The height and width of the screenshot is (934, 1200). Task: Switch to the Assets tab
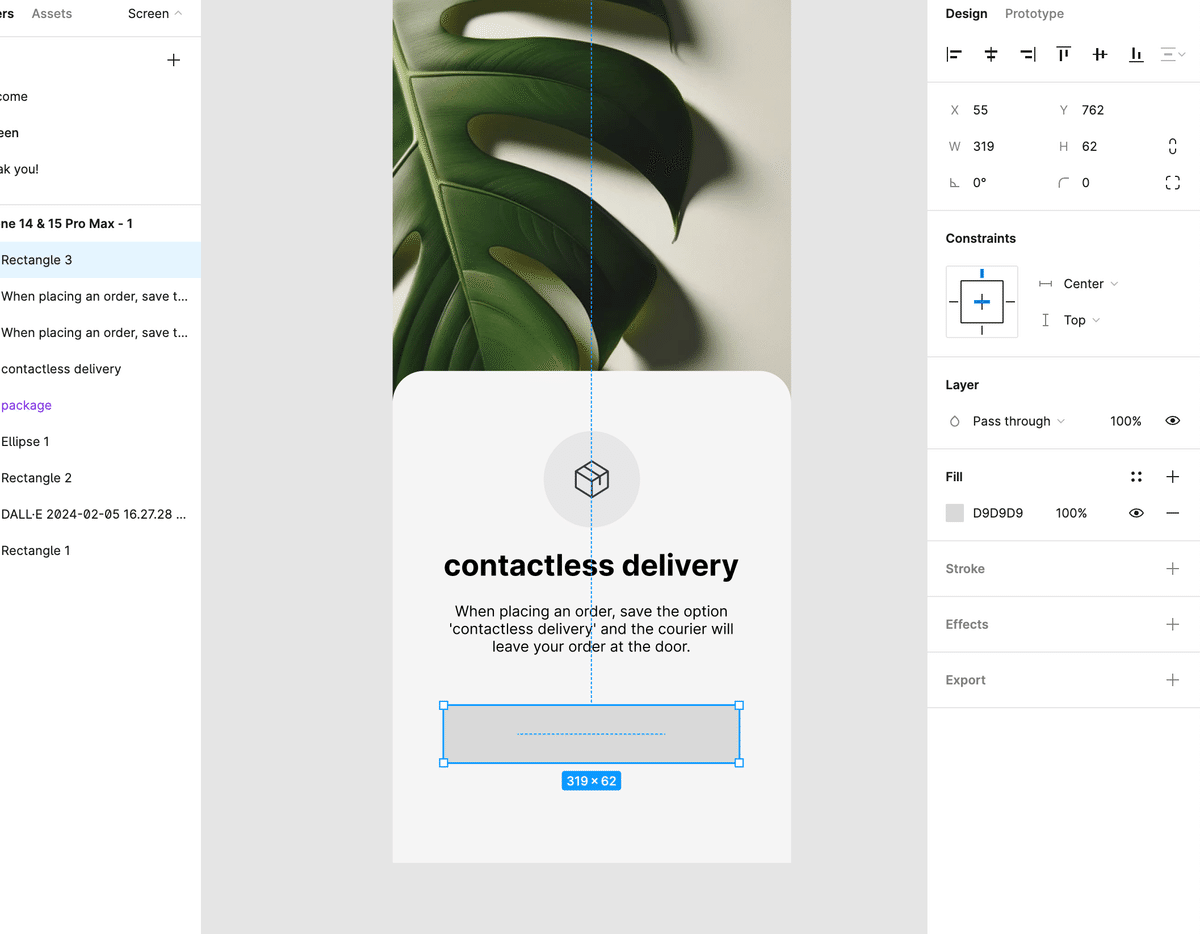pyautogui.click(x=52, y=14)
